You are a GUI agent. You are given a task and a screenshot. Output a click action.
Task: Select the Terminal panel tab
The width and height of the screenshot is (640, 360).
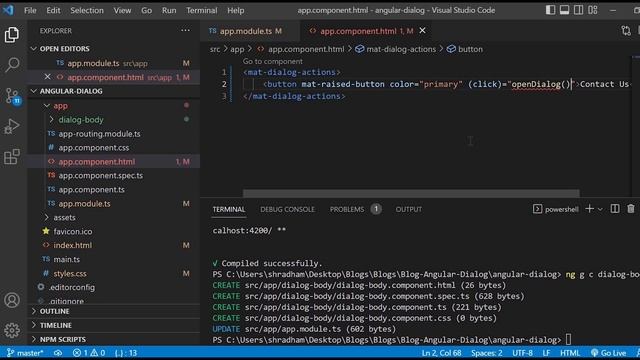pyautogui.click(x=229, y=209)
